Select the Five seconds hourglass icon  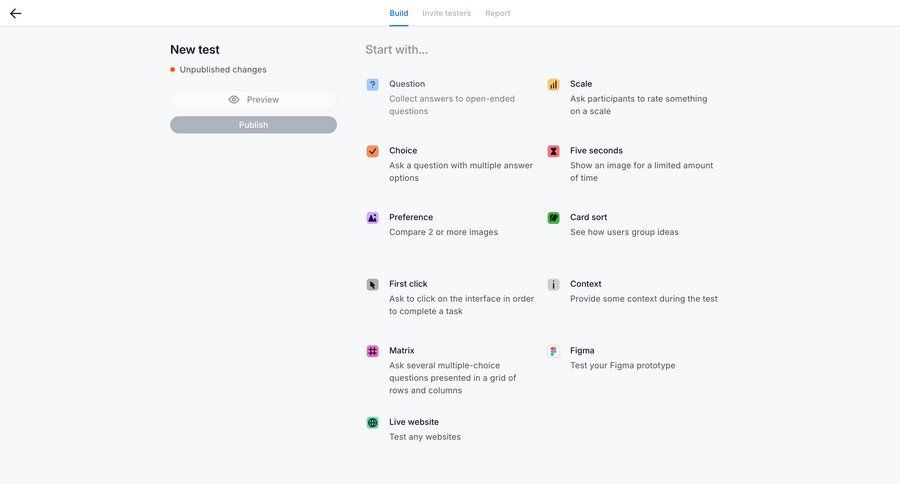[553, 151]
